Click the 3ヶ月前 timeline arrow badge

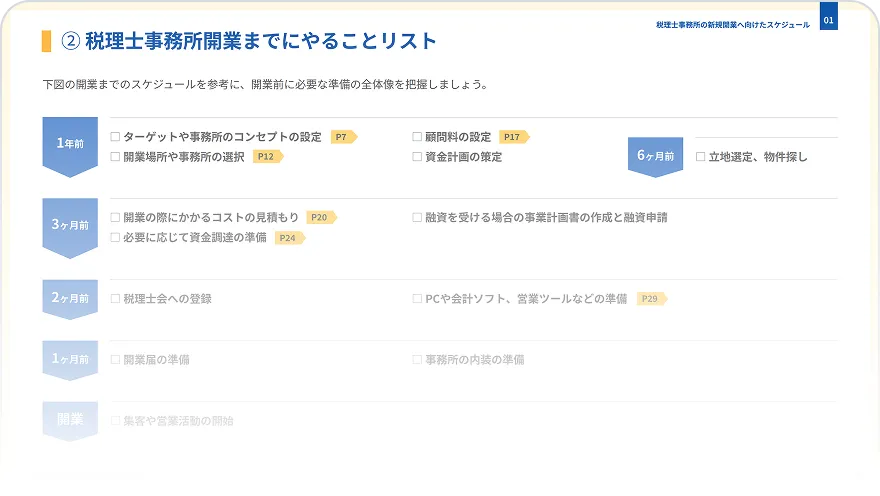(x=70, y=226)
